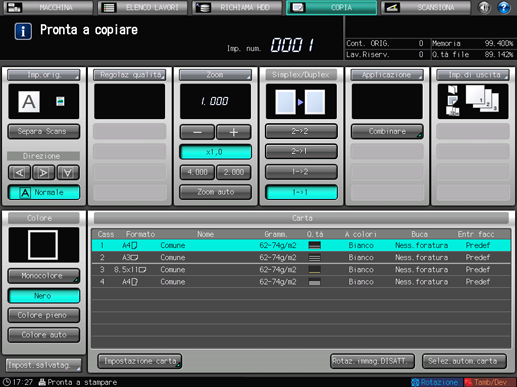The width and height of the screenshot is (517, 387).
Task: Set zoom to 2.000
Action: [234, 172]
